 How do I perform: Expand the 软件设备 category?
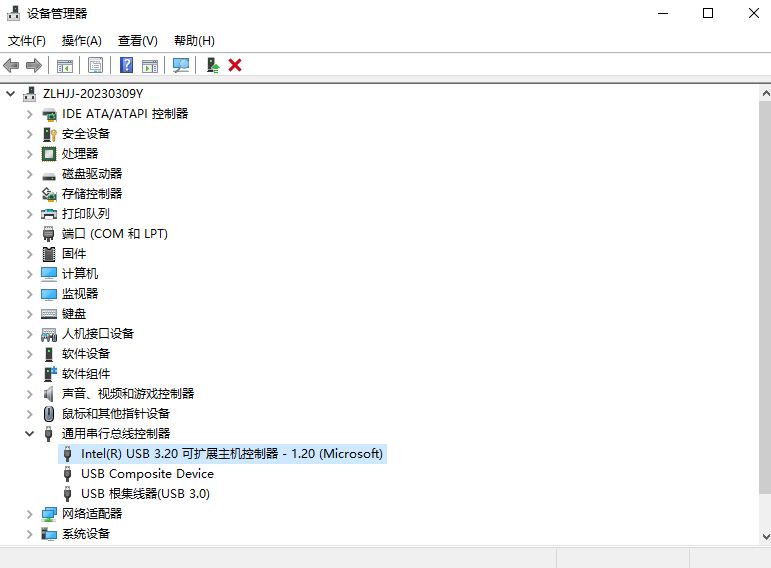30,354
